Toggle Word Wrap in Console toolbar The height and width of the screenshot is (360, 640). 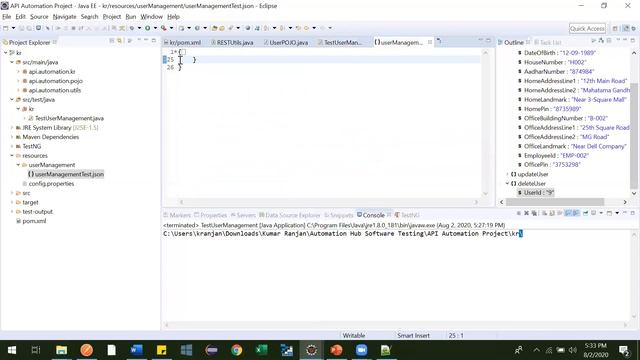click(x=560, y=213)
